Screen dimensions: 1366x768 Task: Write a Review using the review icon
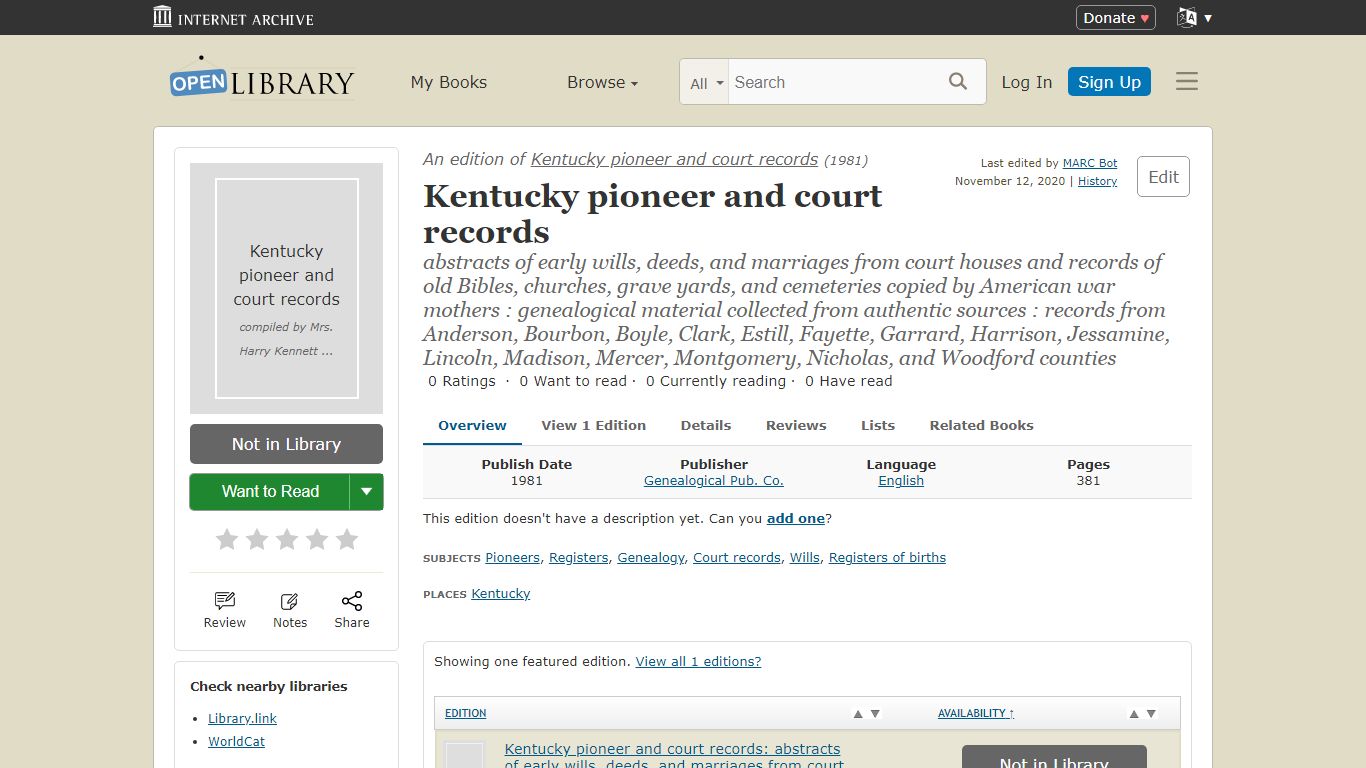[x=225, y=609]
